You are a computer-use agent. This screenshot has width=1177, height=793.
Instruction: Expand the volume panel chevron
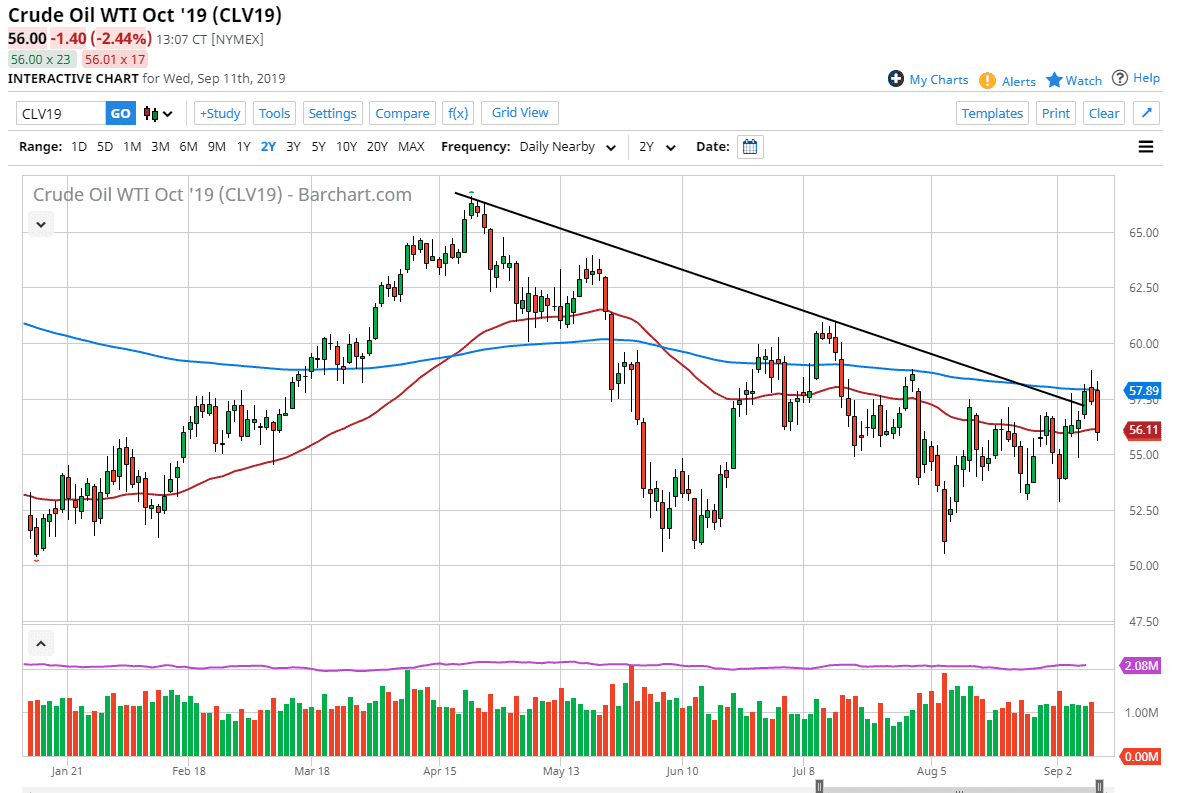[x=40, y=643]
